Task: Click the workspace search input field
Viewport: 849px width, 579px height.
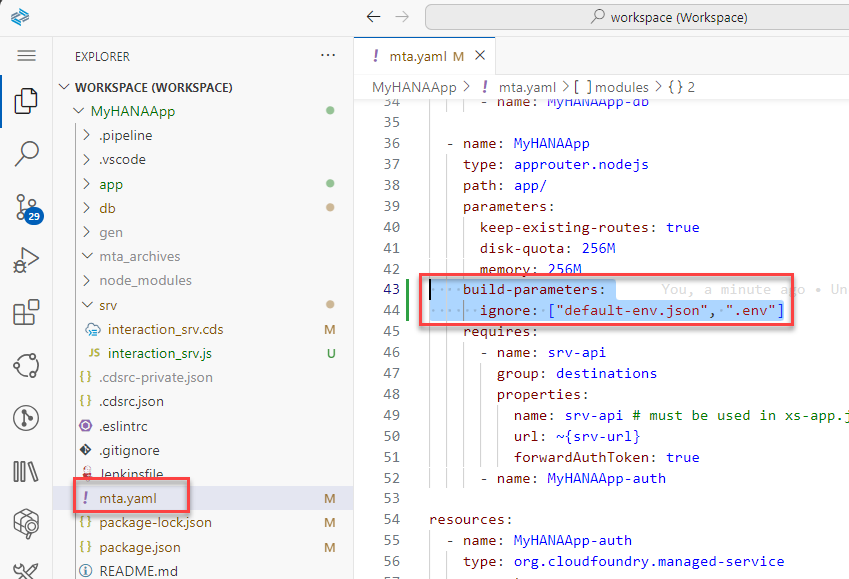Action: pos(637,17)
